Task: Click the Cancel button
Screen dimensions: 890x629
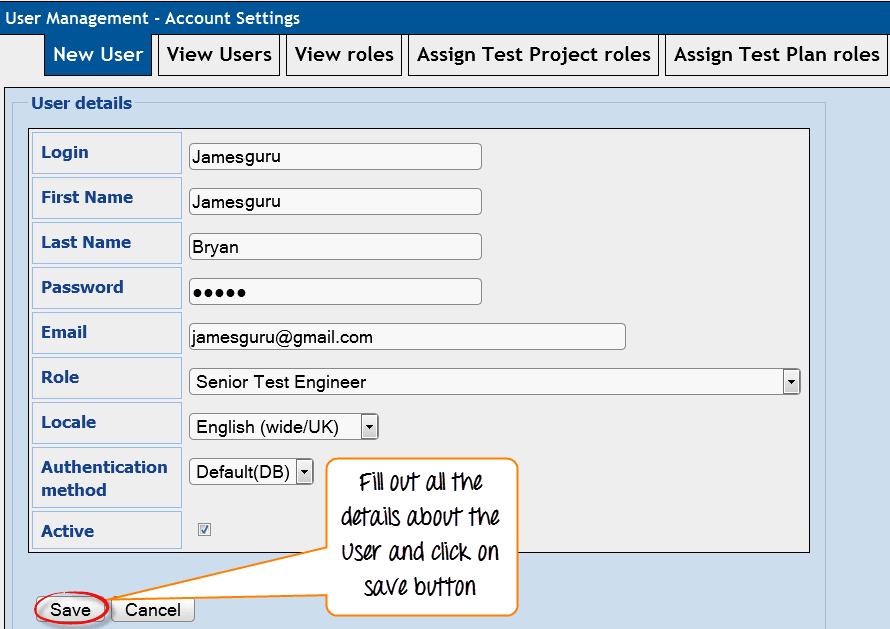Action: coord(153,610)
